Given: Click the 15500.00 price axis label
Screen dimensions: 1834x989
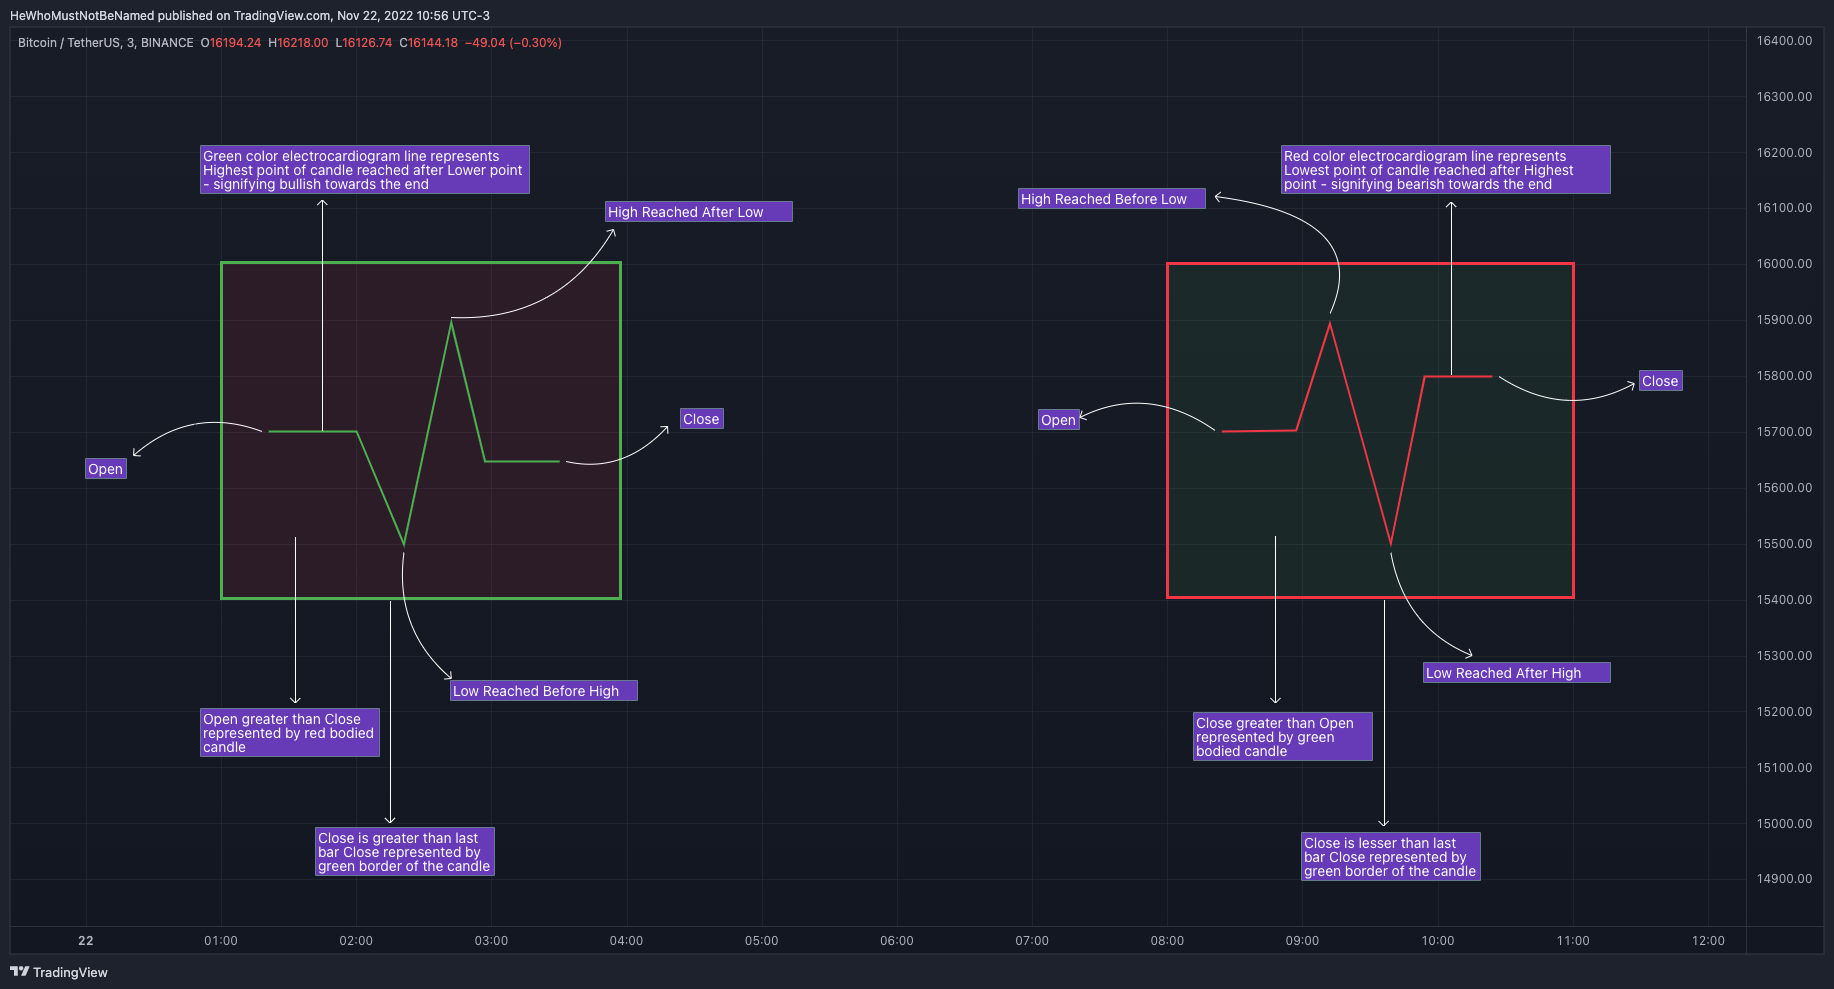Looking at the screenshot, I should click(x=1785, y=544).
